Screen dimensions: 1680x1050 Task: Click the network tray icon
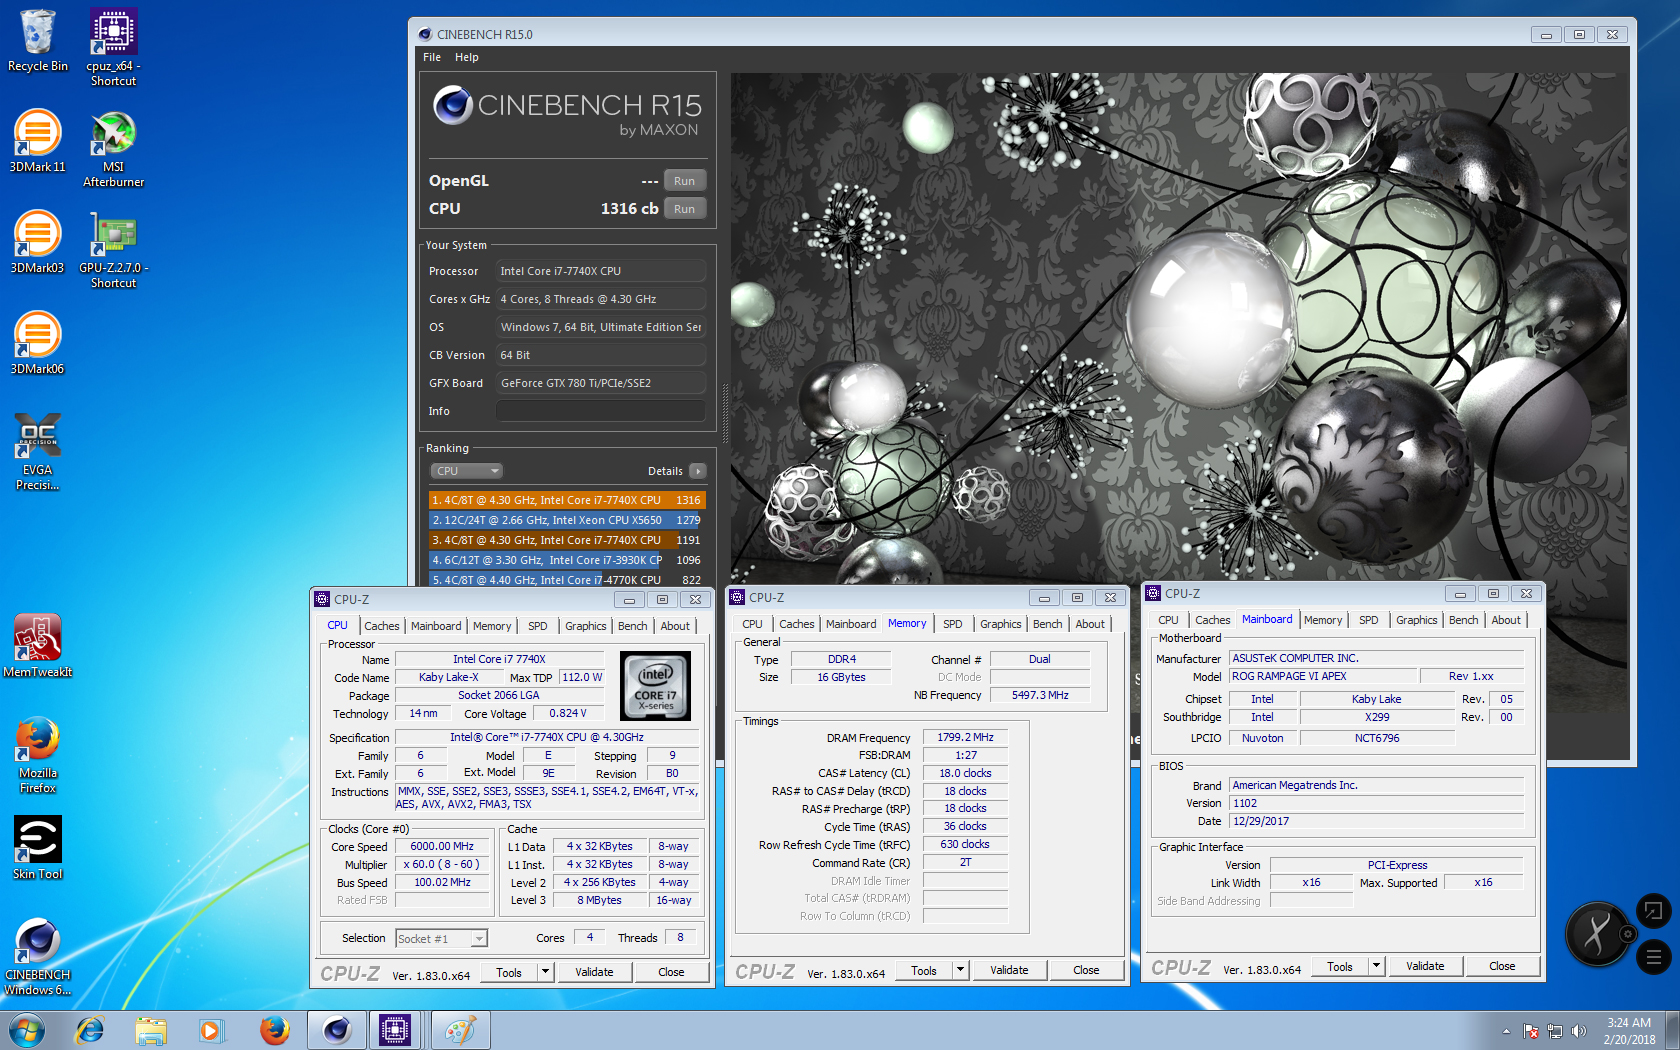pyautogui.click(x=1555, y=1031)
